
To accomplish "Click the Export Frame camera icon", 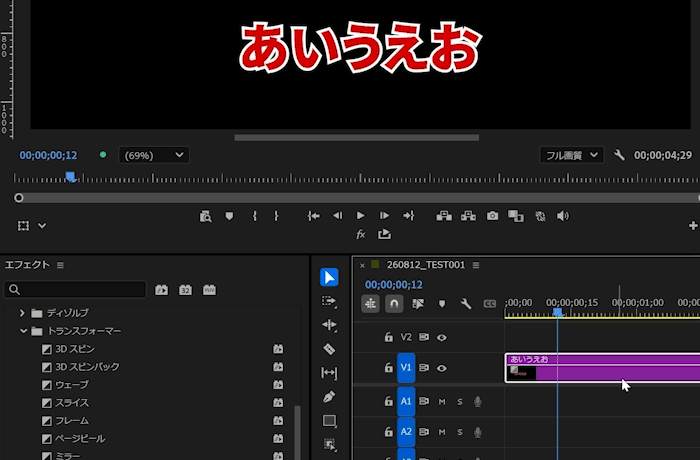I will coord(492,216).
